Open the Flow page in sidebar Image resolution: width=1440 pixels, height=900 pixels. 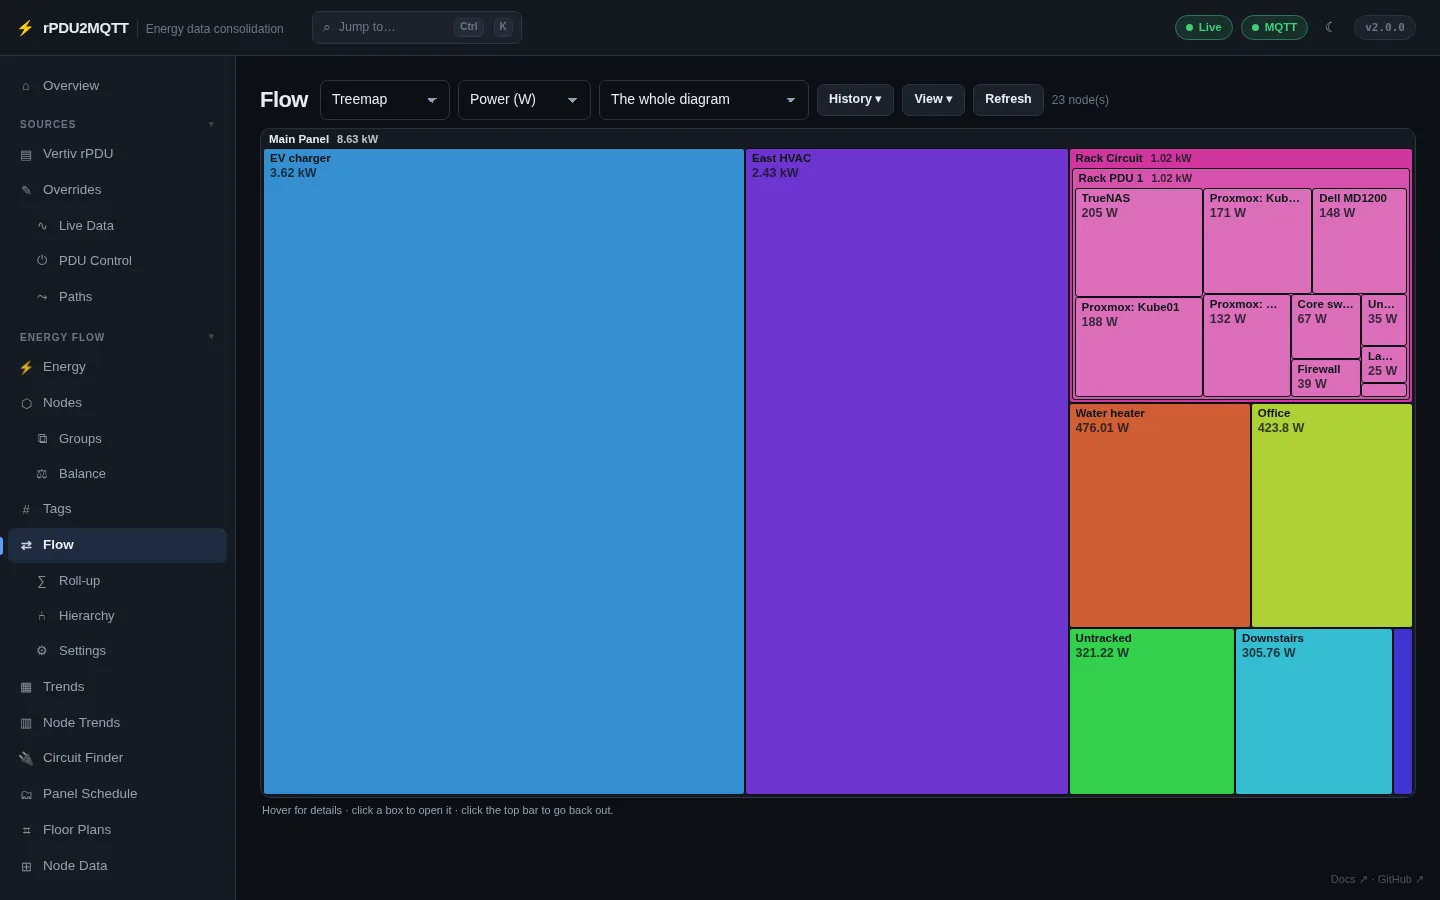(117, 545)
